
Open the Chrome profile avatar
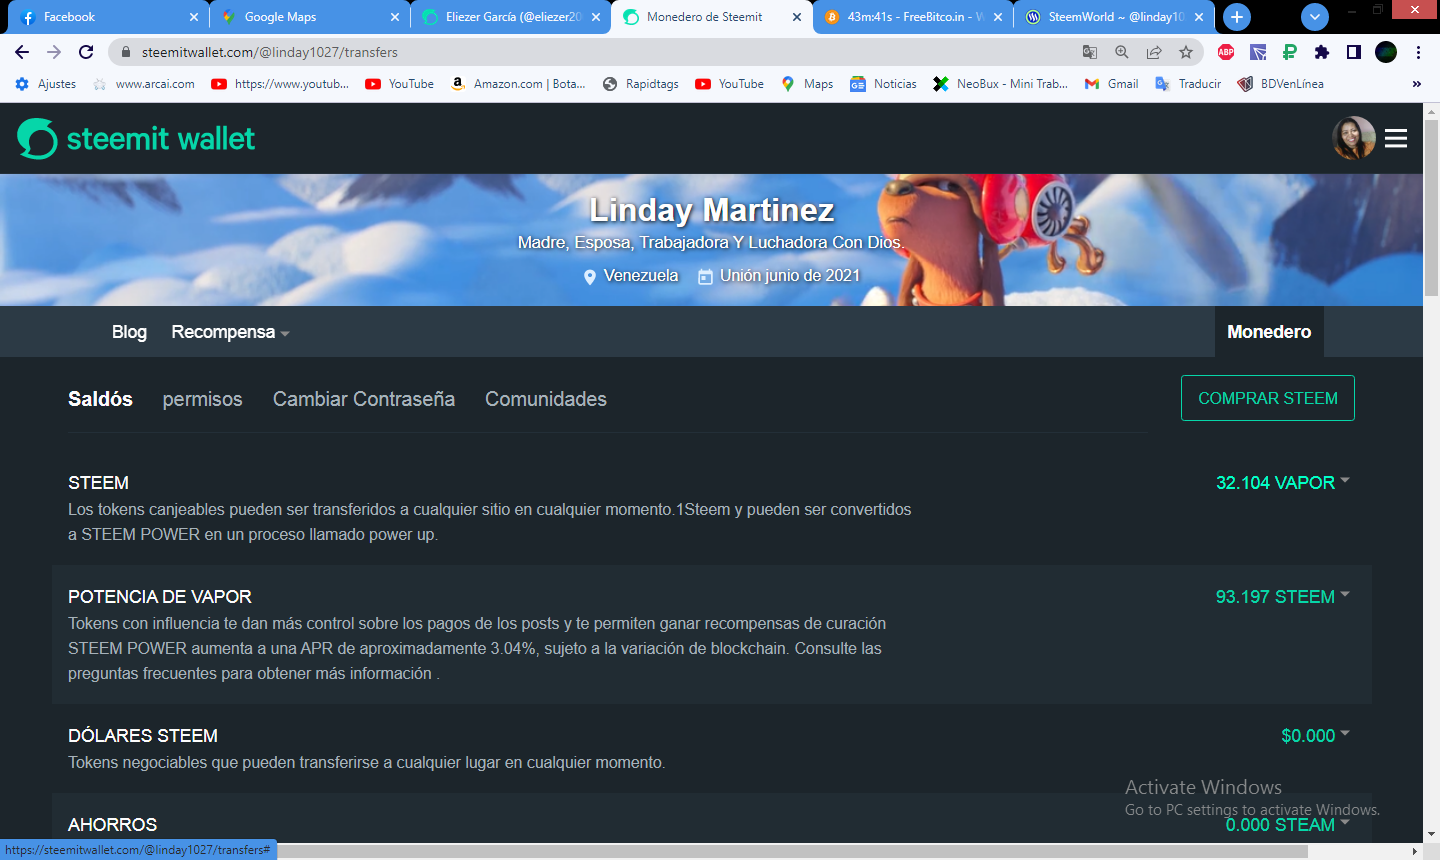(1386, 52)
